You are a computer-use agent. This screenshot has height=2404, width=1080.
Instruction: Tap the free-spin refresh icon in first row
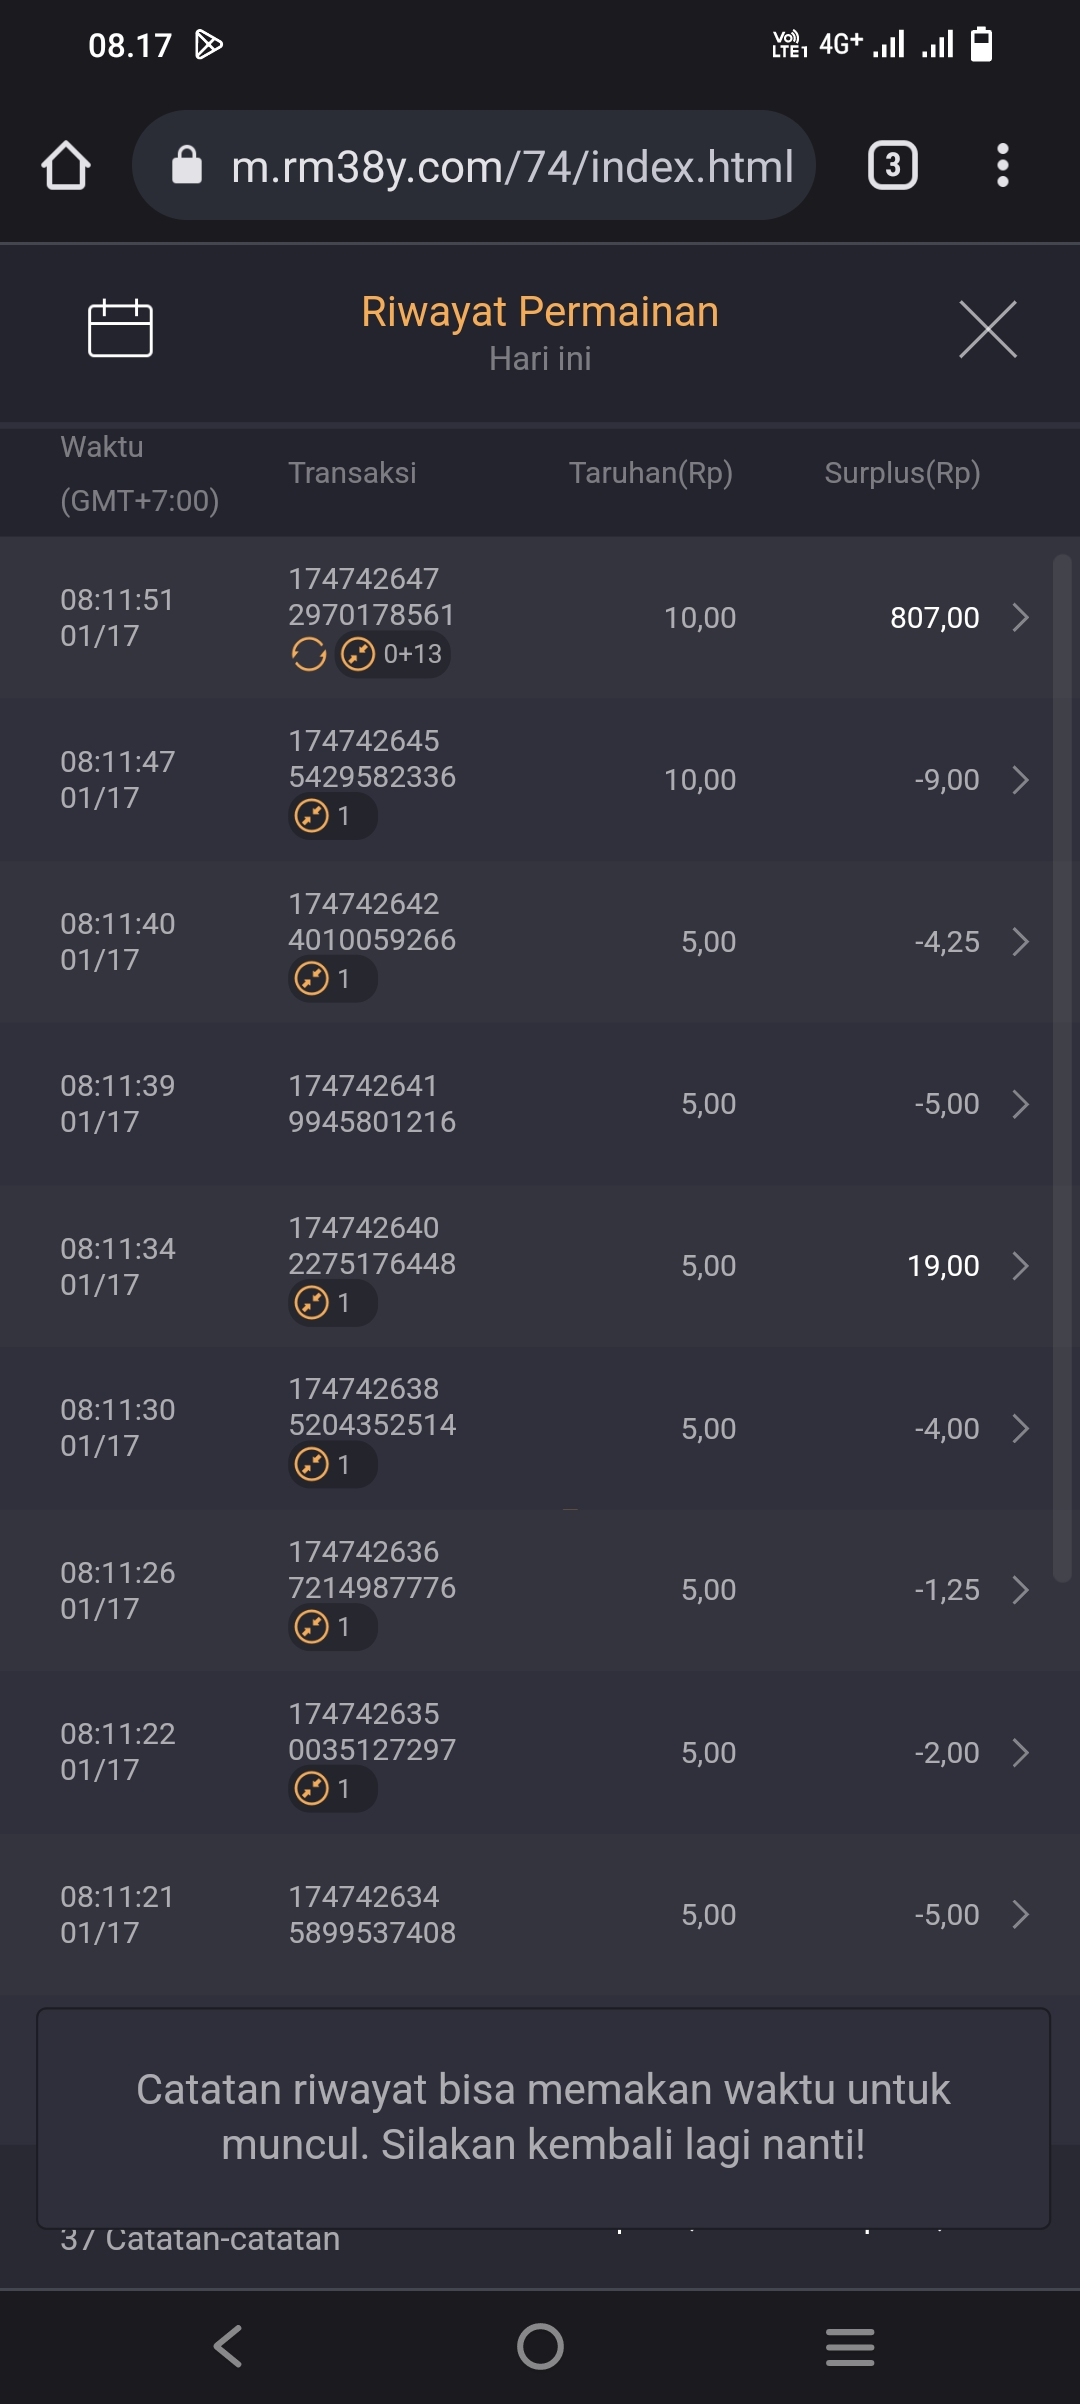coord(309,655)
